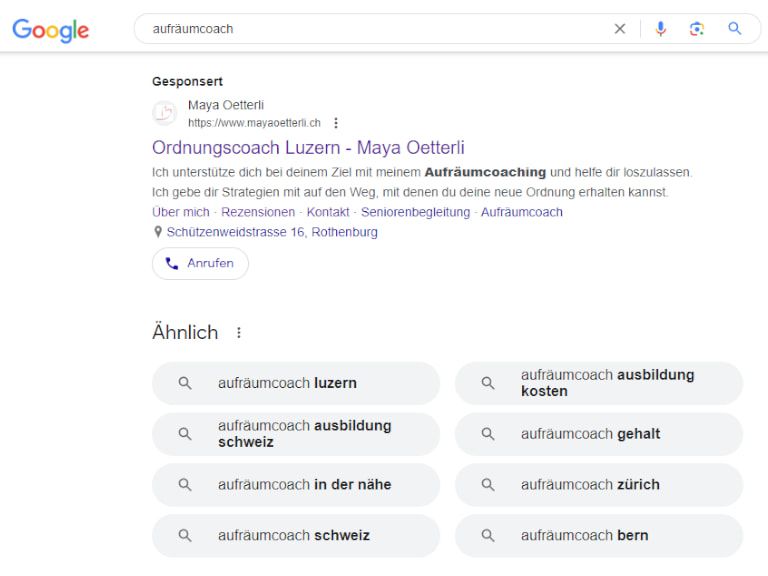768x576 pixels.
Task: Go to the Kontakt sitelink
Action: pyautogui.click(x=328, y=212)
